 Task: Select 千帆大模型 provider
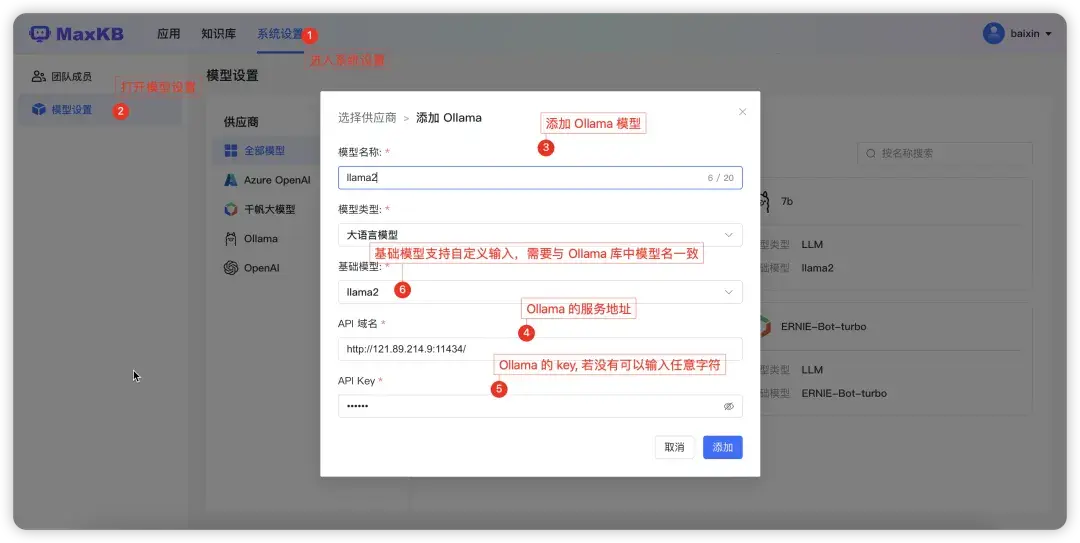[269, 209]
